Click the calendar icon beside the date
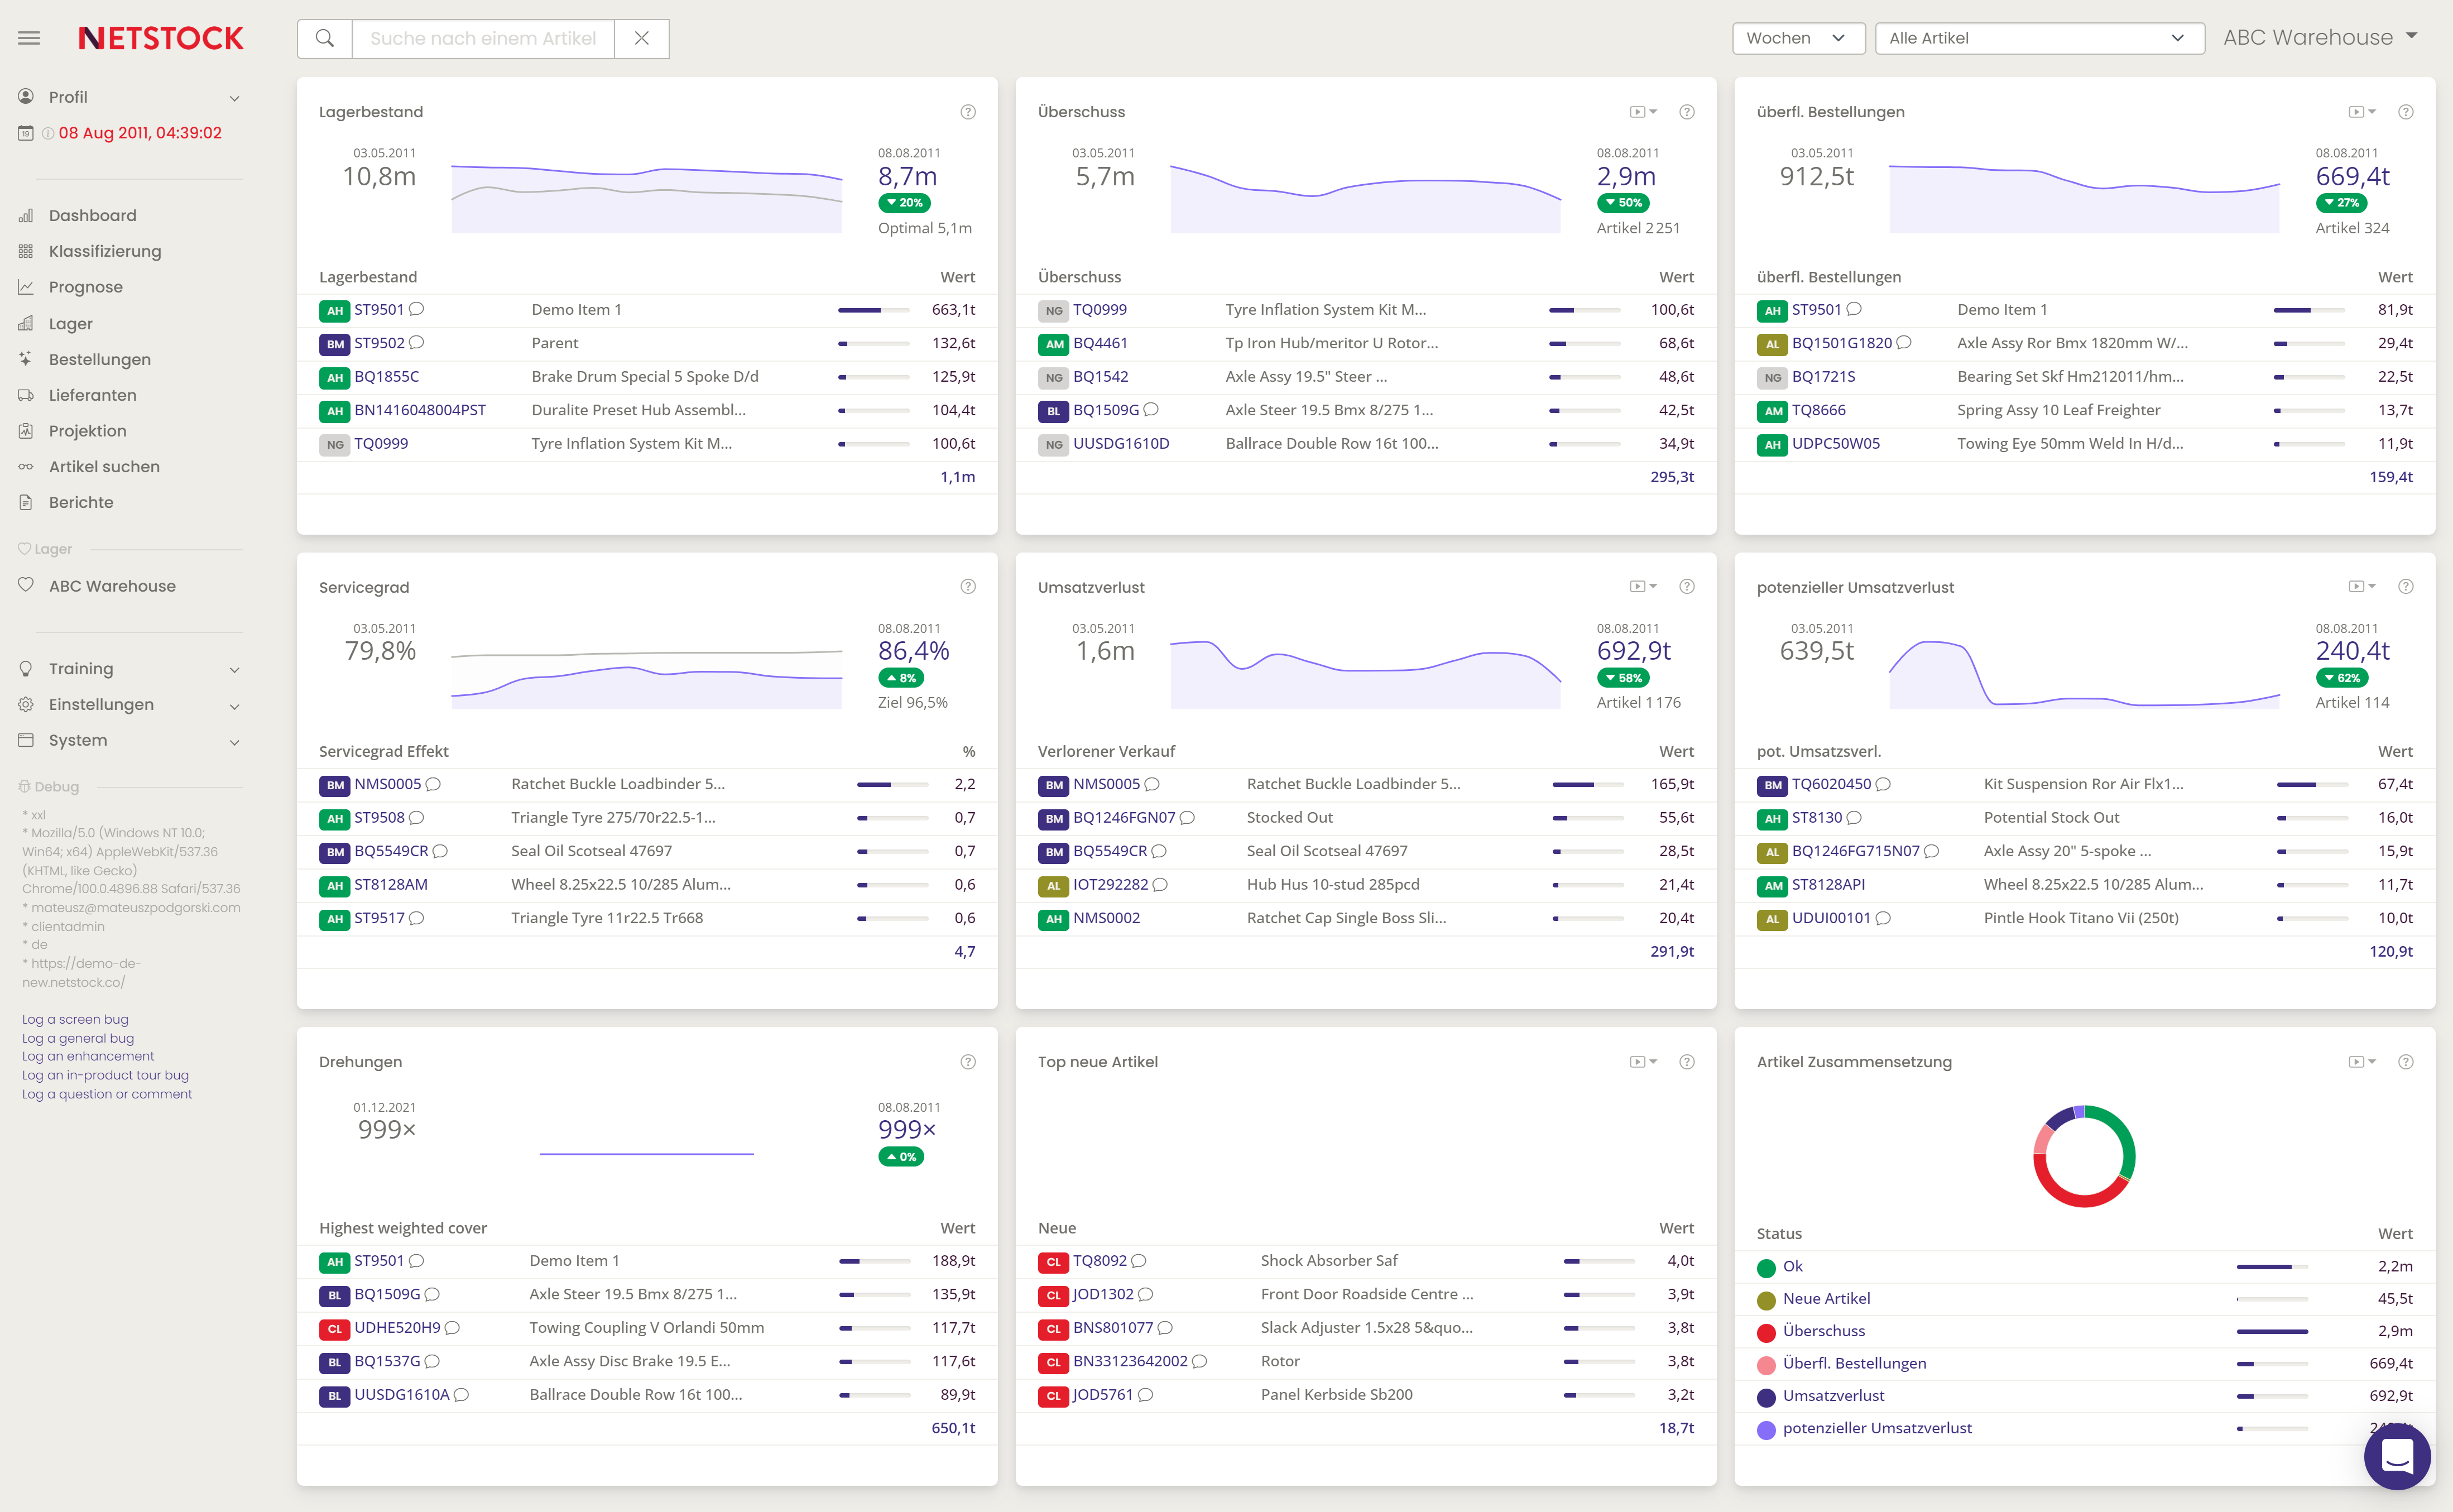The image size is (2453, 1512). (26, 133)
